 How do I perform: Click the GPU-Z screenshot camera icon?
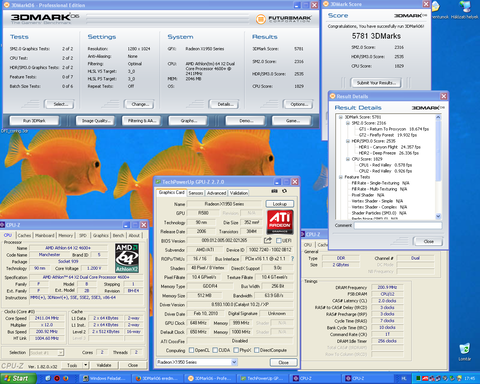(274, 191)
